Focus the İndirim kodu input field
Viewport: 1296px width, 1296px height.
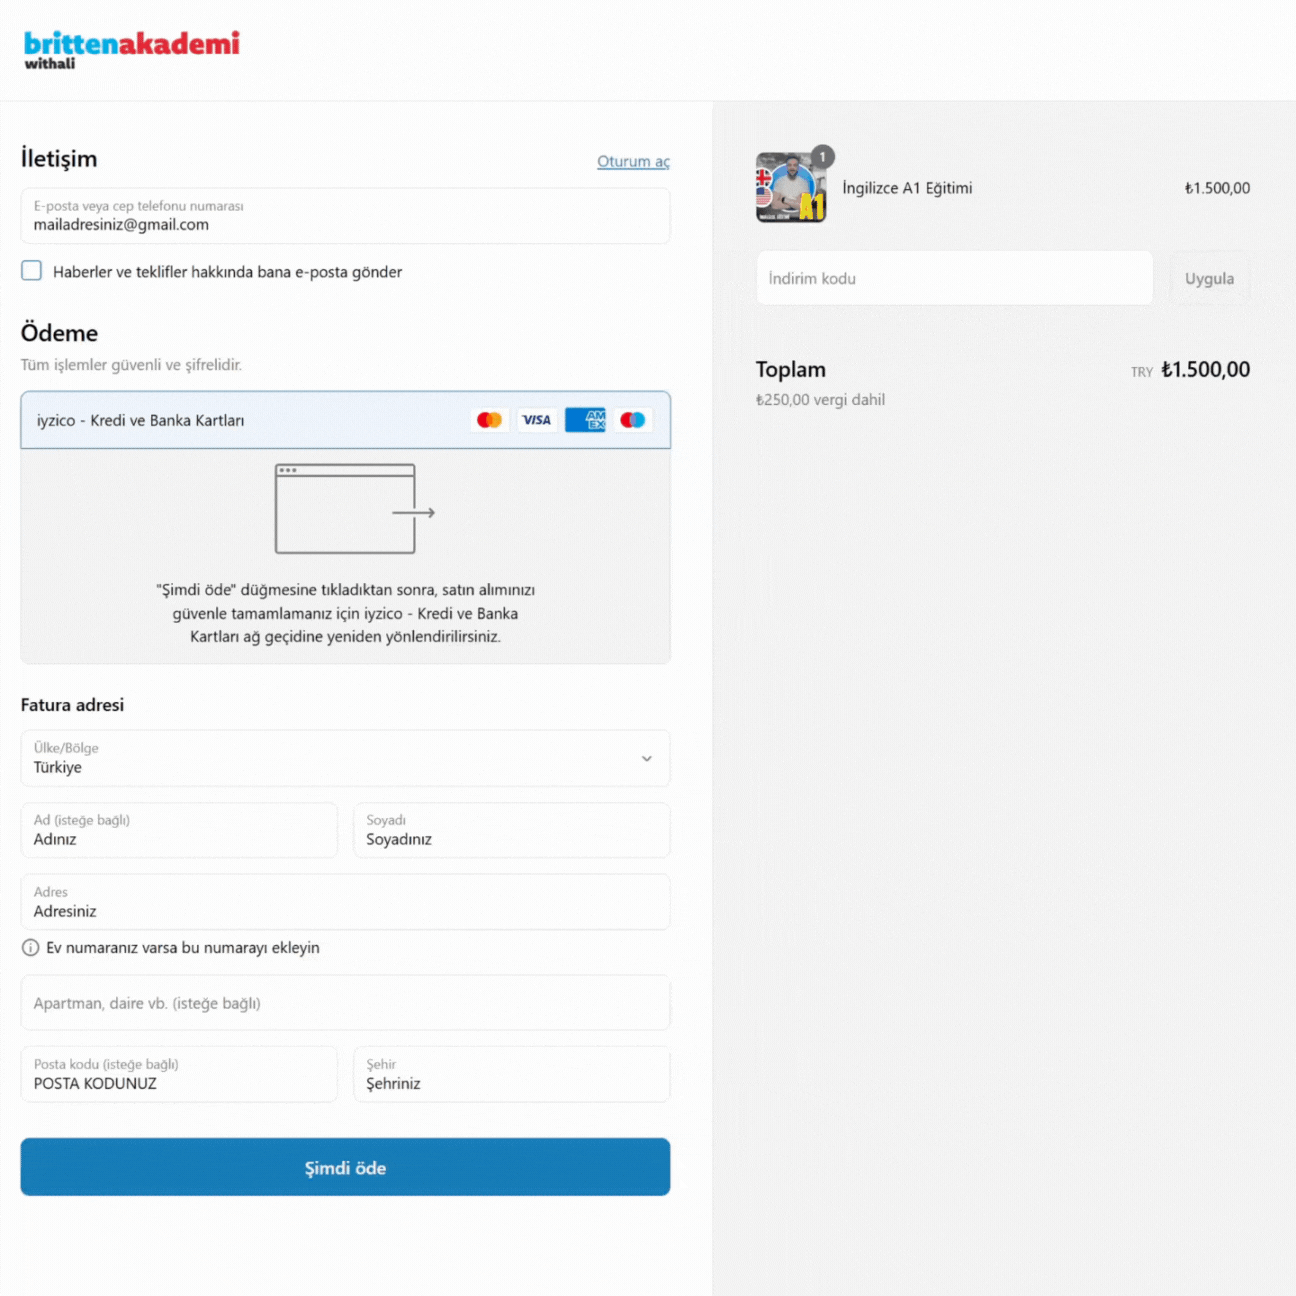[954, 279]
